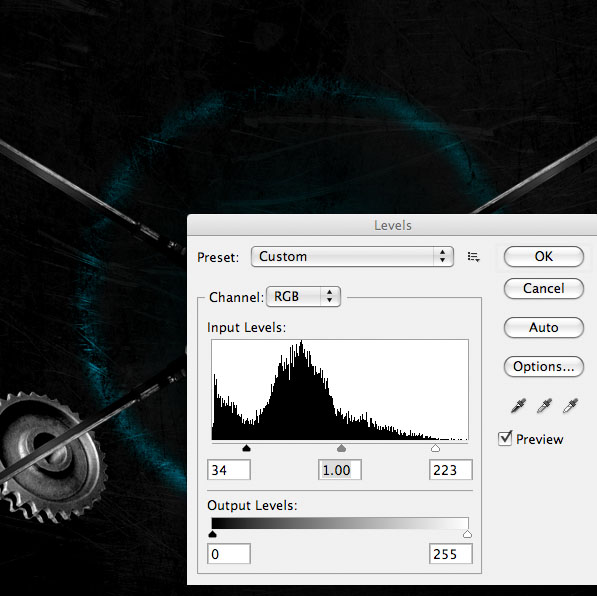597x596 pixels.
Task: Click the white output levels slider handle
Action: click(x=467, y=534)
